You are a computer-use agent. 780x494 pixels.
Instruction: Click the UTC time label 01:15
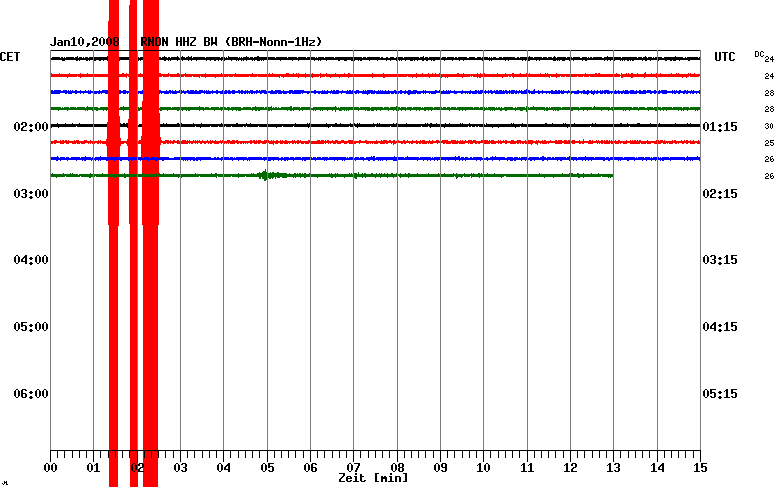pos(720,127)
